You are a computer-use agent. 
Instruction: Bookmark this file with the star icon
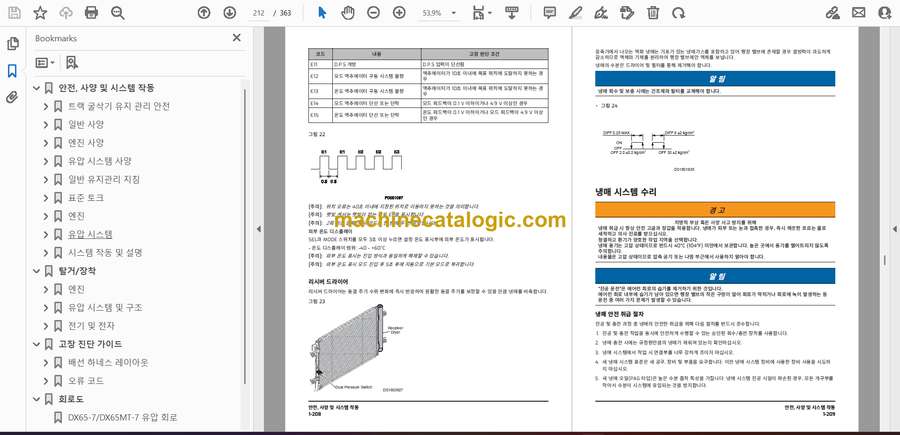click(40, 13)
